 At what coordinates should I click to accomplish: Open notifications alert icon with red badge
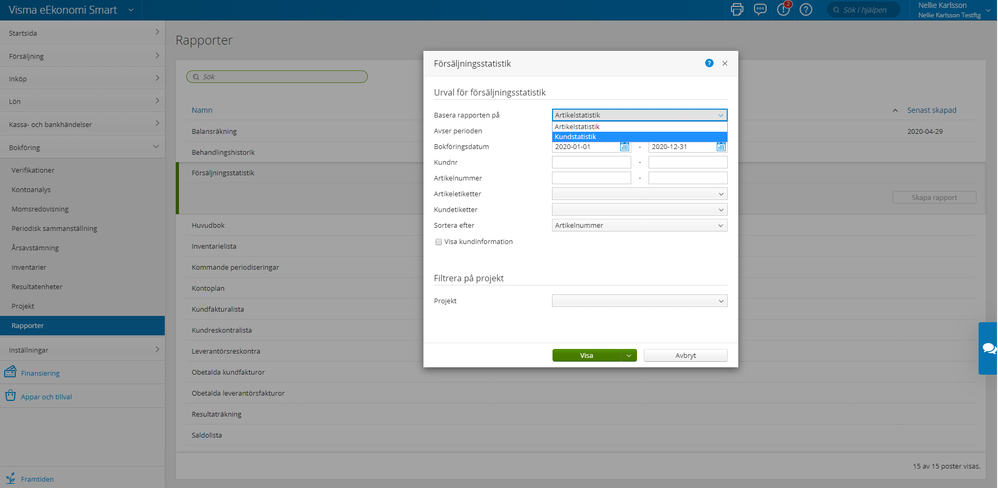[784, 10]
